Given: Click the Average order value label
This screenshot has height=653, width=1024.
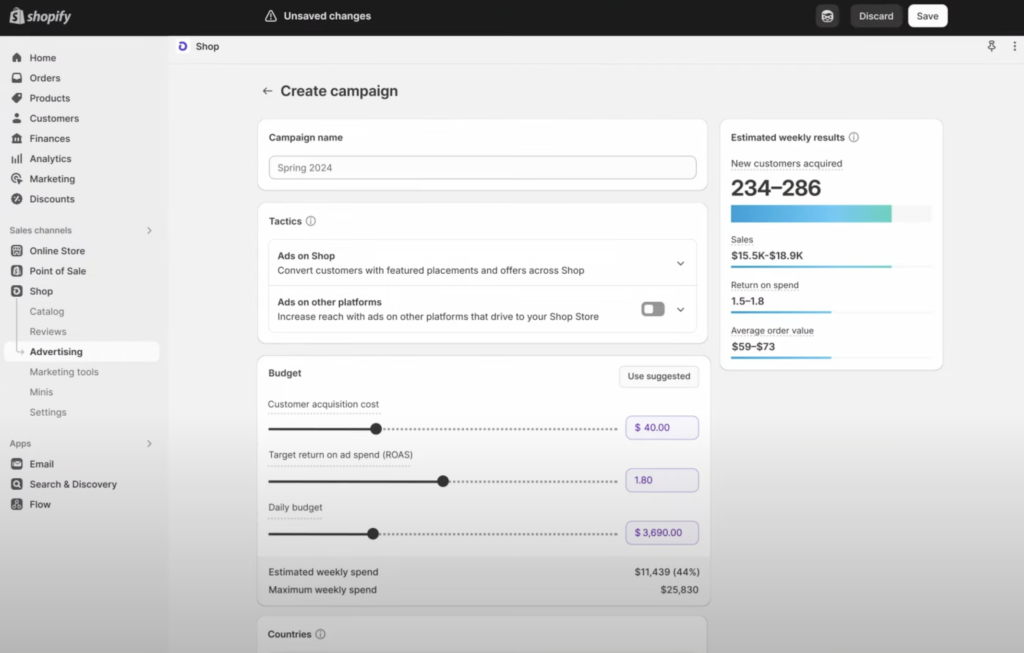Looking at the screenshot, I should click(772, 331).
